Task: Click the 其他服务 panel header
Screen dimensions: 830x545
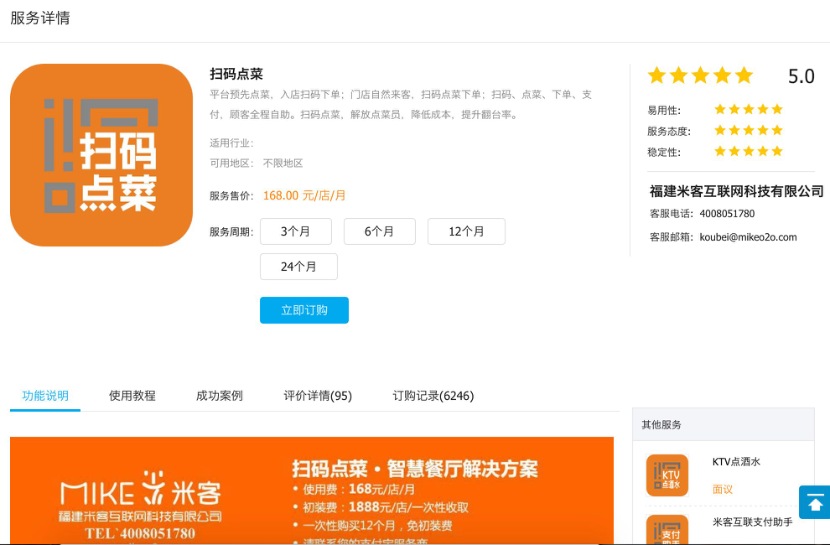Action: (x=723, y=424)
